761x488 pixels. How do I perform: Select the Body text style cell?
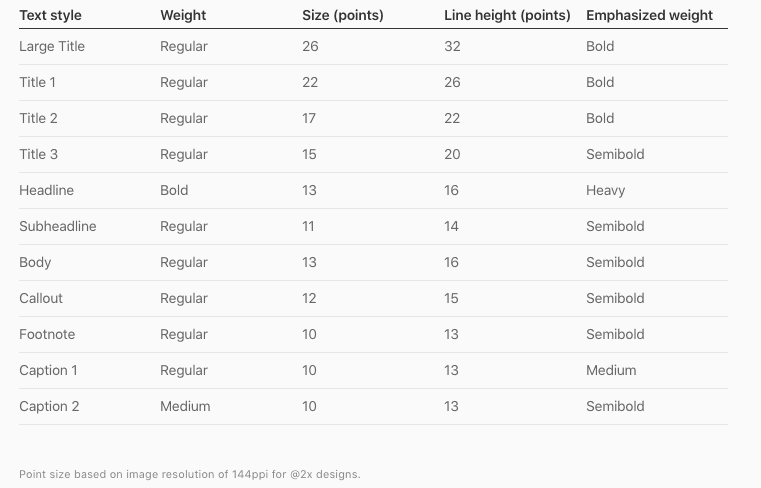[x=35, y=262]
